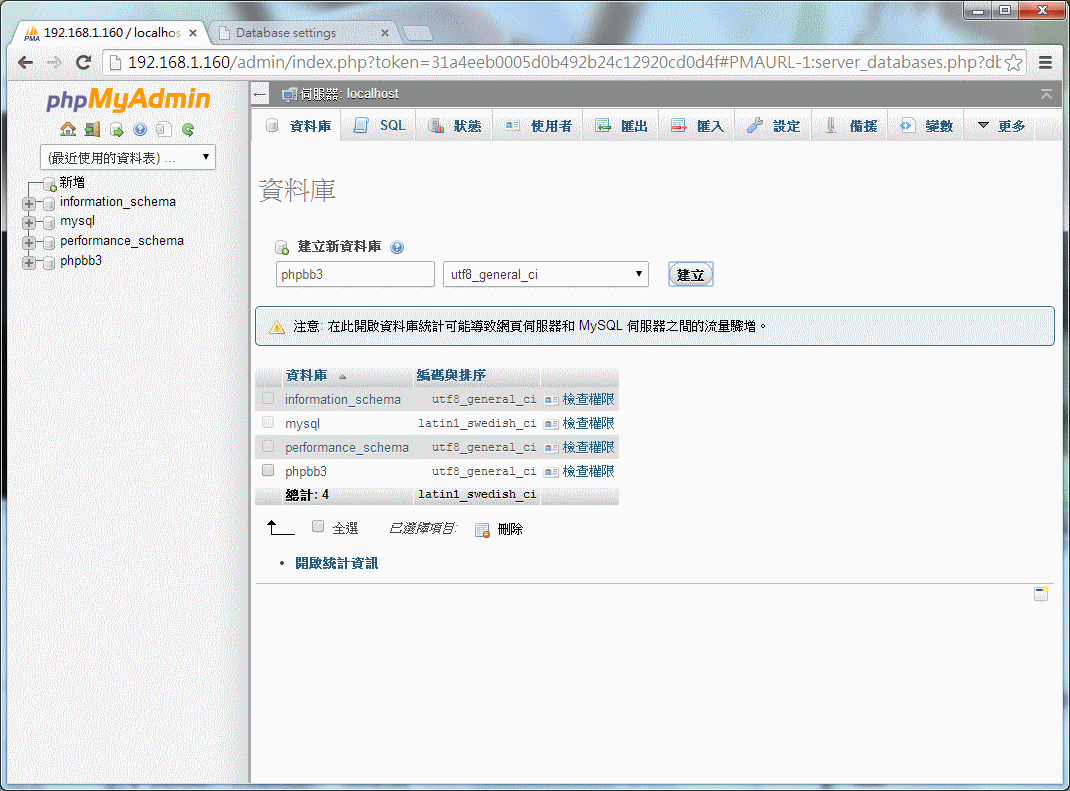Image resolution: width=1070 pixels, height=791 pixels.
Task: Click 檢查權限 link for mysql
Action: pyautogui.click(x=588, y=424)
